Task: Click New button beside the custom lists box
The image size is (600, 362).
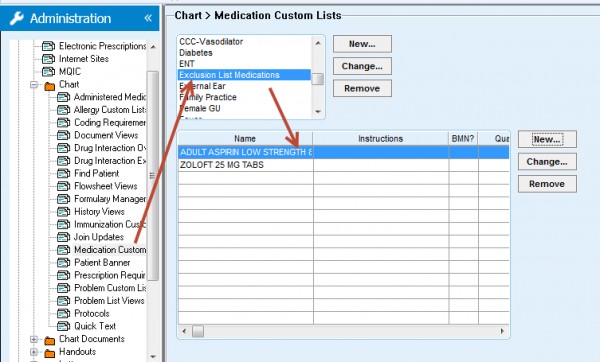Action: point(362,44)
